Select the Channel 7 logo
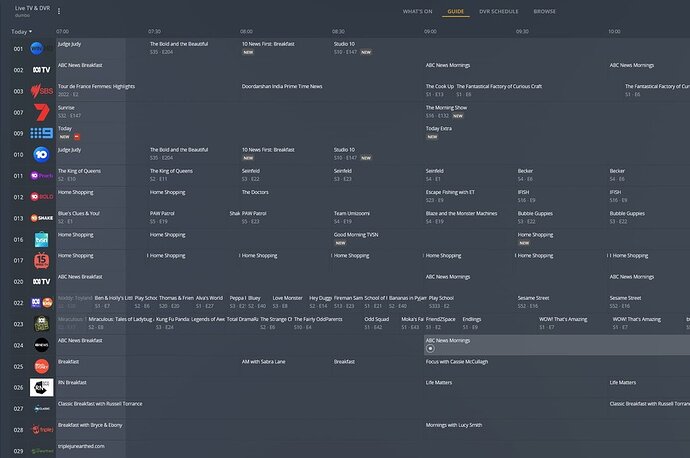This screenshot has width=690, height=458. tap(41, 112)
